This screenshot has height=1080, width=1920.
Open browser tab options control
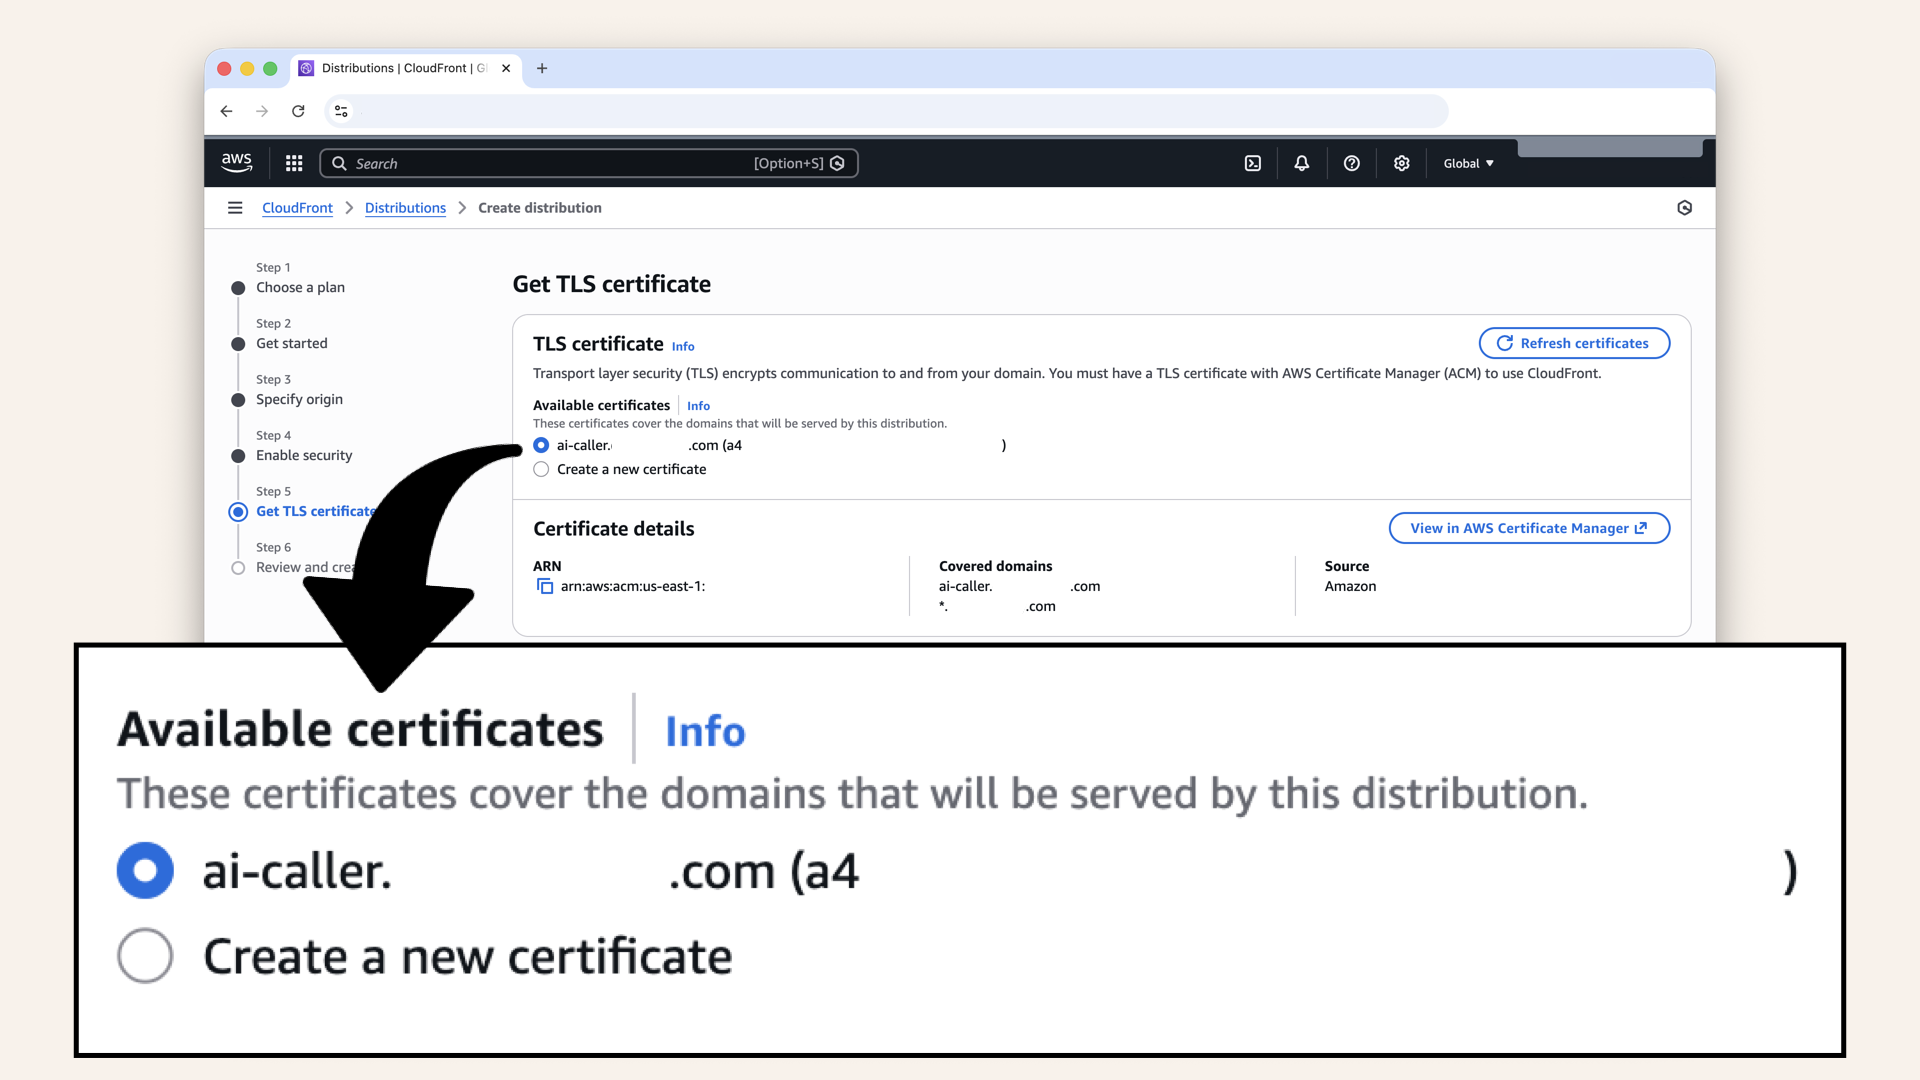(x=341, y=111)
